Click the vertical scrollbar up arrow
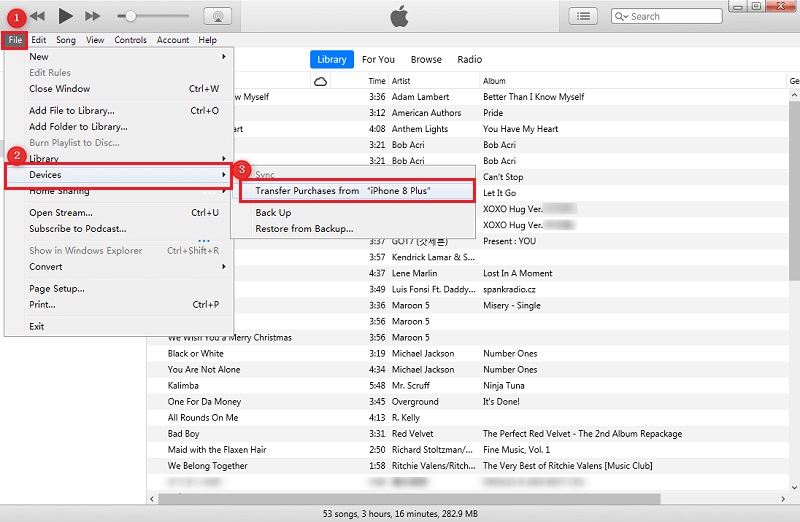Viewport: 800px width, 522px height. (x=794, y=95)
